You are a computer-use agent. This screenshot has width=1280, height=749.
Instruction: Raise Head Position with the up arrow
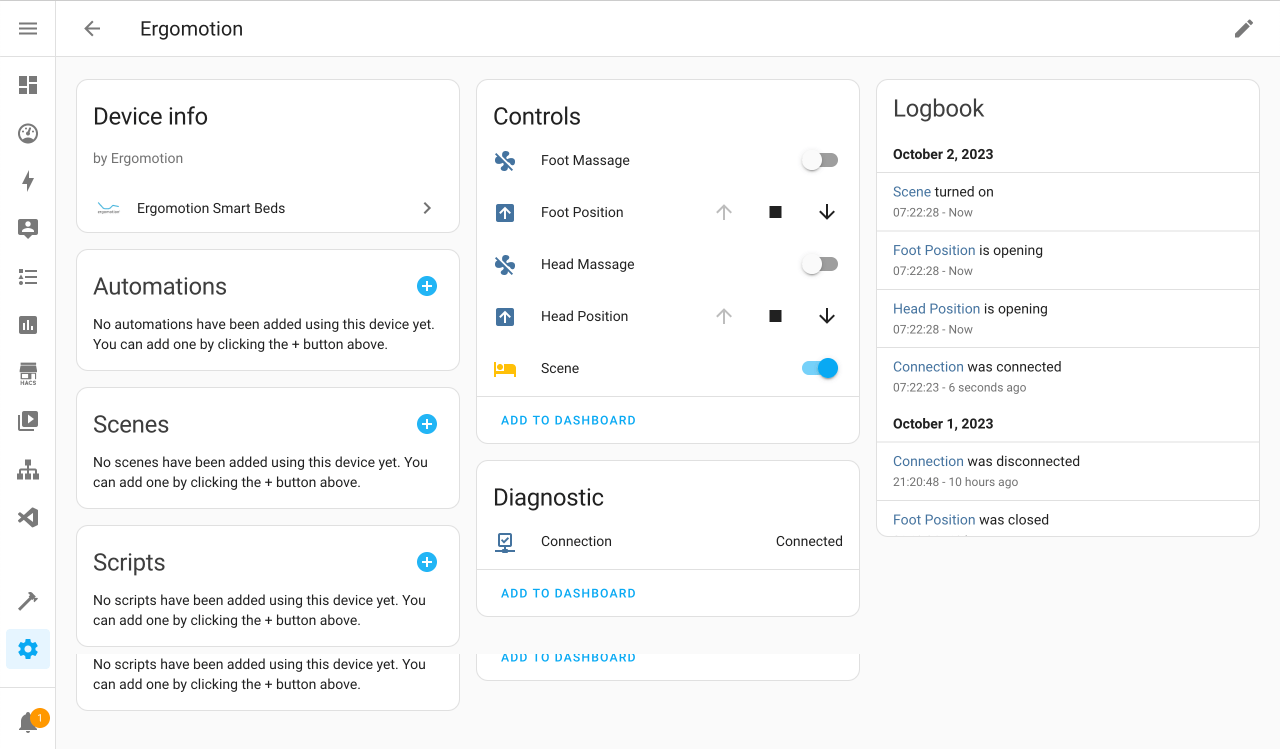tap(724, 316)
